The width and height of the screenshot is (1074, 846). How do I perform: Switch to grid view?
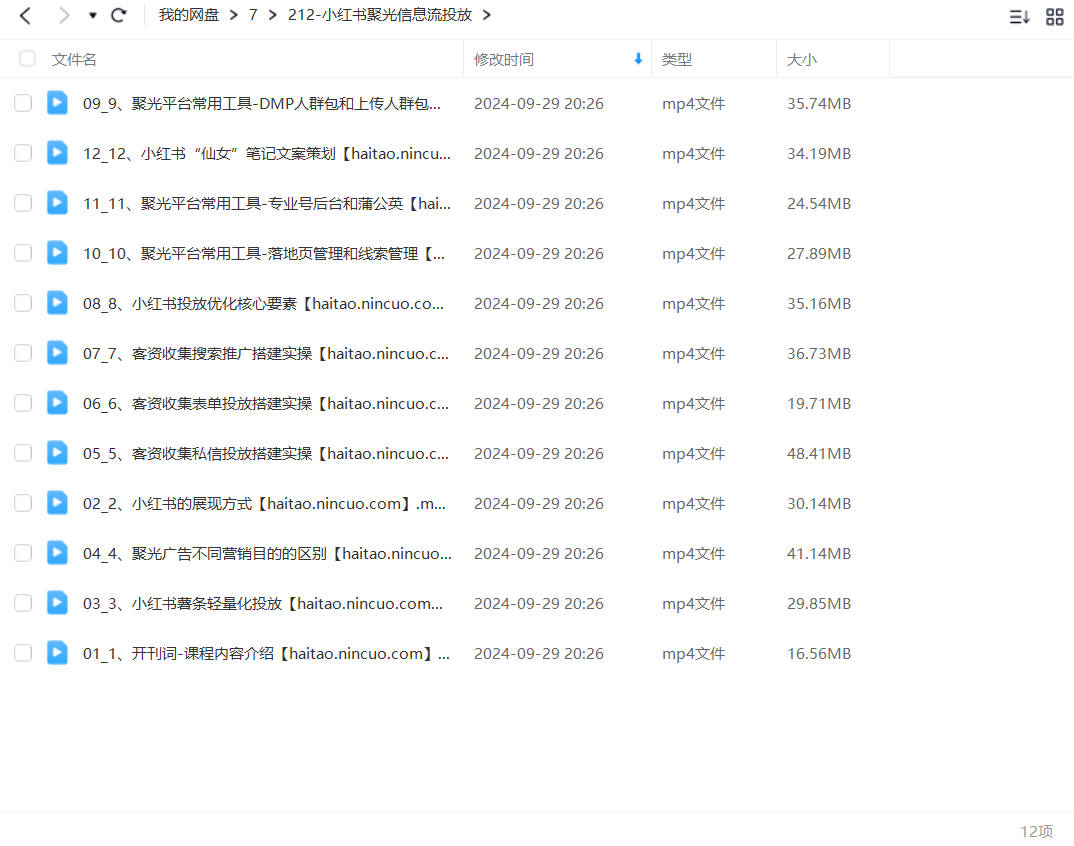tap(1055, 16)
